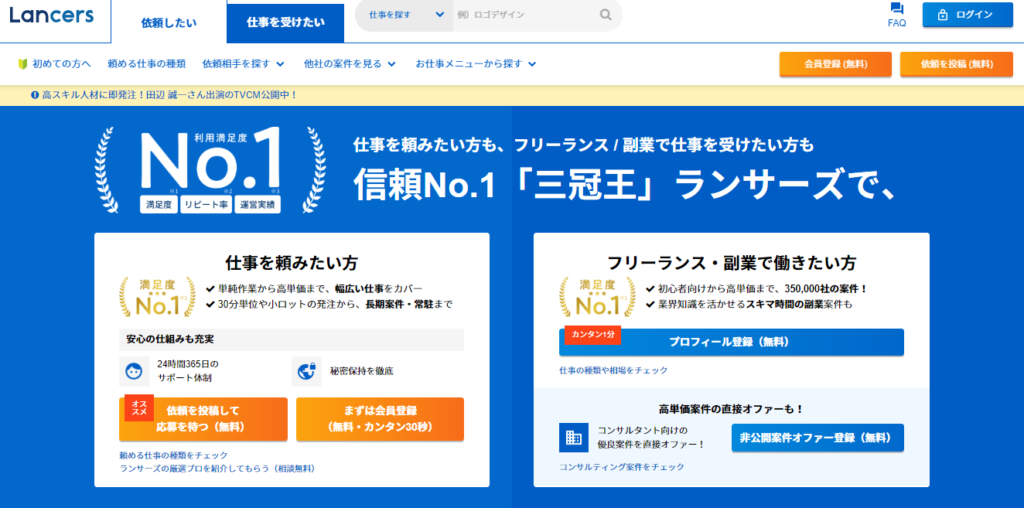Open ランサーズの厳選プロを紹介してもらう link
The width and height of the screenshot is (1024, 508).
pos(217,469)
